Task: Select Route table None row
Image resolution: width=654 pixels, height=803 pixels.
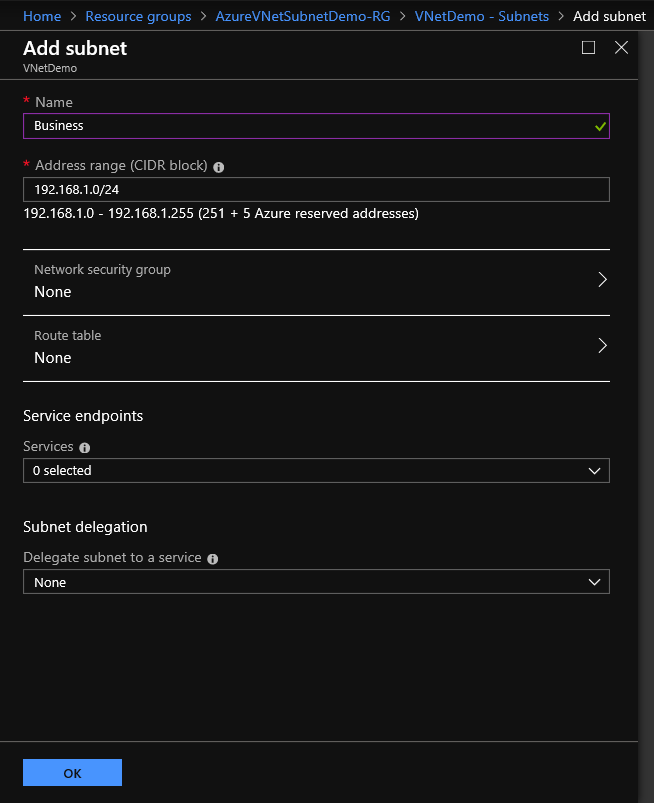Action: pos(317,348)
